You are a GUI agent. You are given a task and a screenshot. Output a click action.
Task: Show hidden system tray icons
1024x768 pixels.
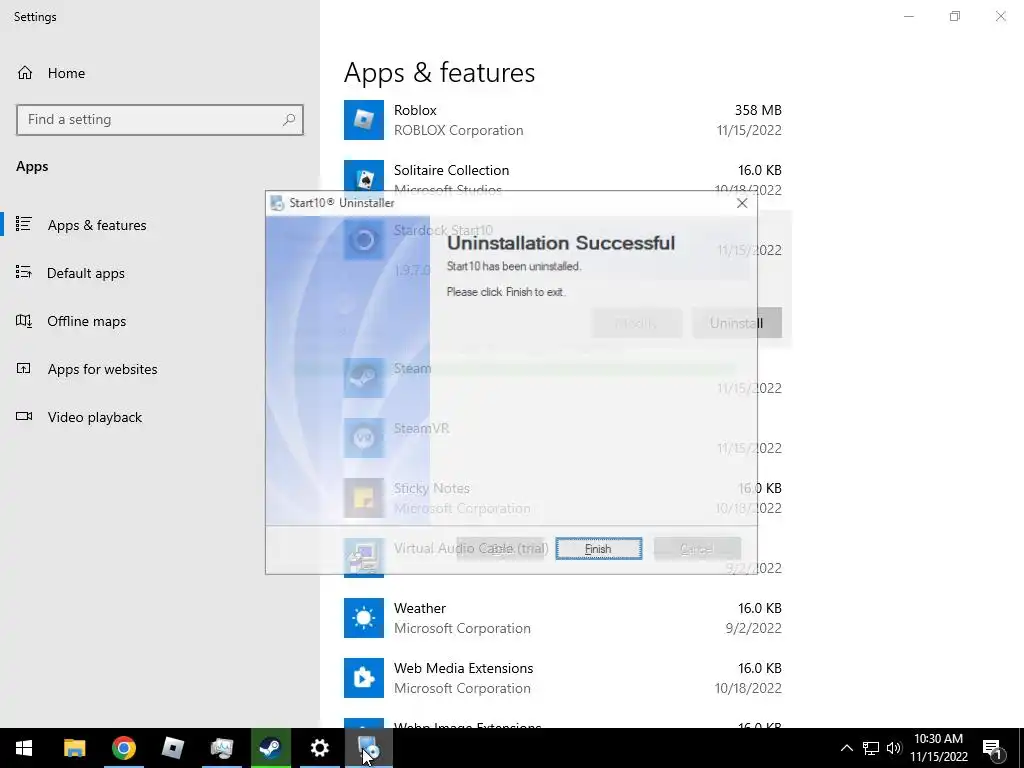coord(846,748)
